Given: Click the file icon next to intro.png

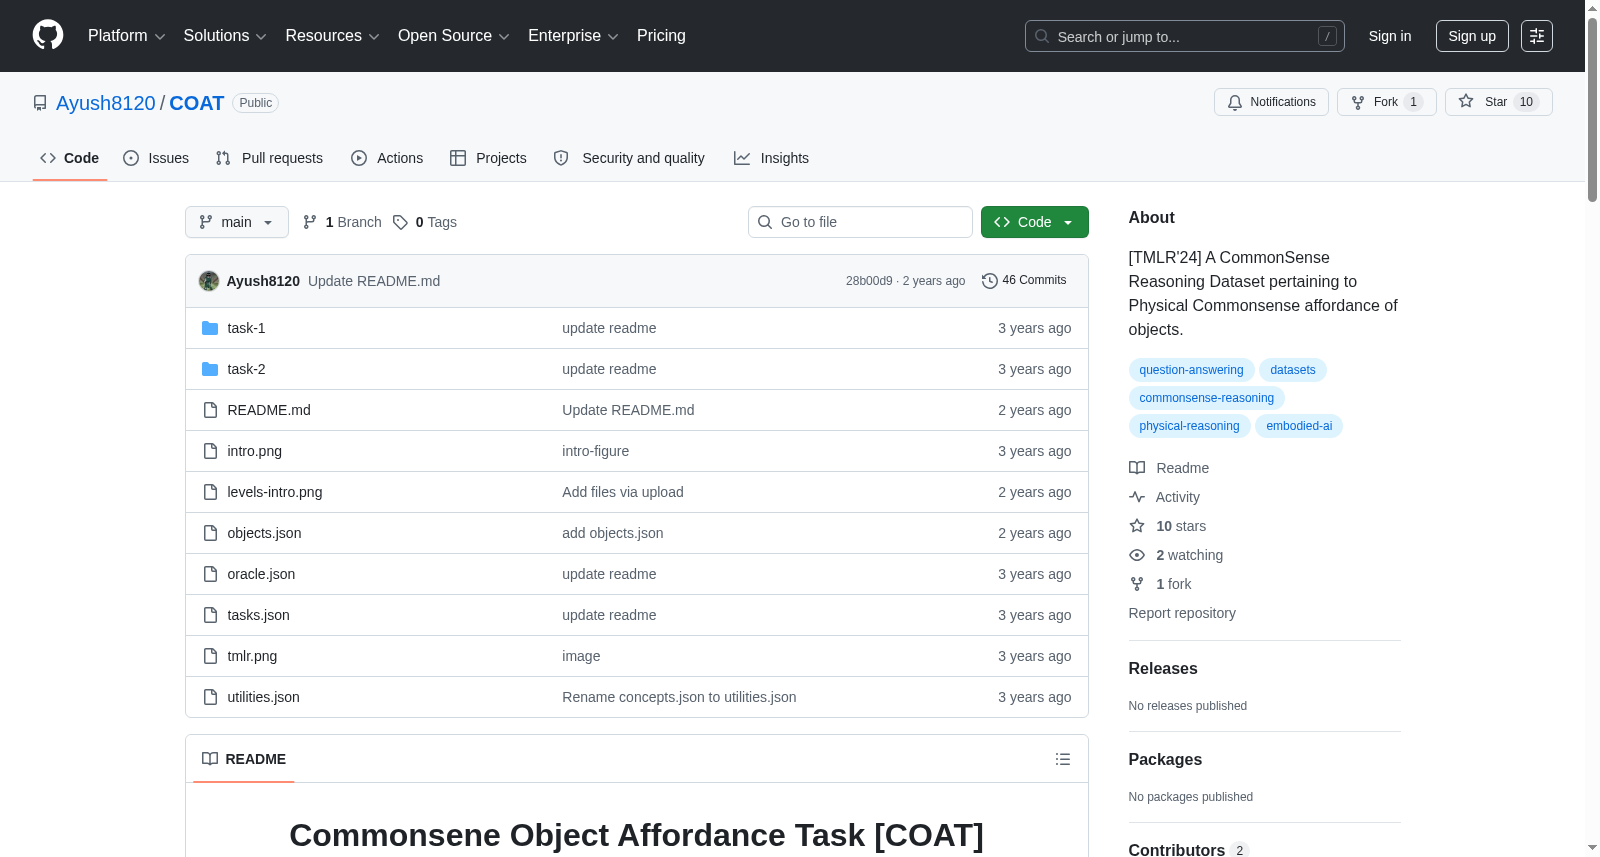Looking at the screenshot, I should pyautogui.click(x=210, y=451).
